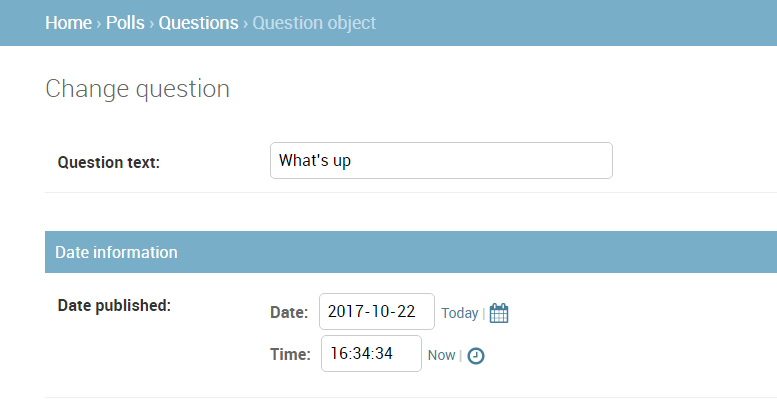Screen dimensions: 777x404
Task: Open the calendar picker icon beside Today
Action: pyautogui.click(x=499, y=313)
